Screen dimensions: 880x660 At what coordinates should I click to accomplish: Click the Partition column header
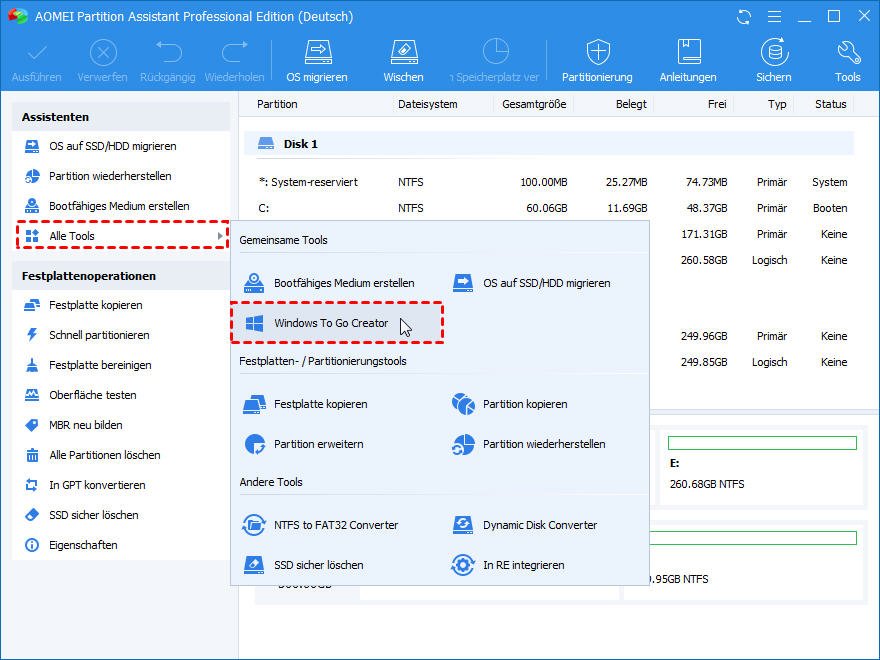click(x=277, y=104)
